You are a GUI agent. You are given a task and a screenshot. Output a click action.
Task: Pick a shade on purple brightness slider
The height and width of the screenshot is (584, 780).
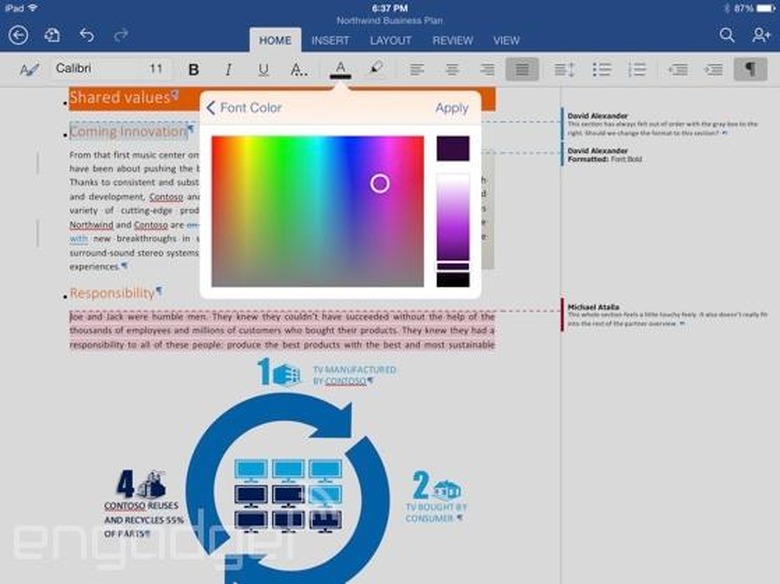(x=453, y=217)
